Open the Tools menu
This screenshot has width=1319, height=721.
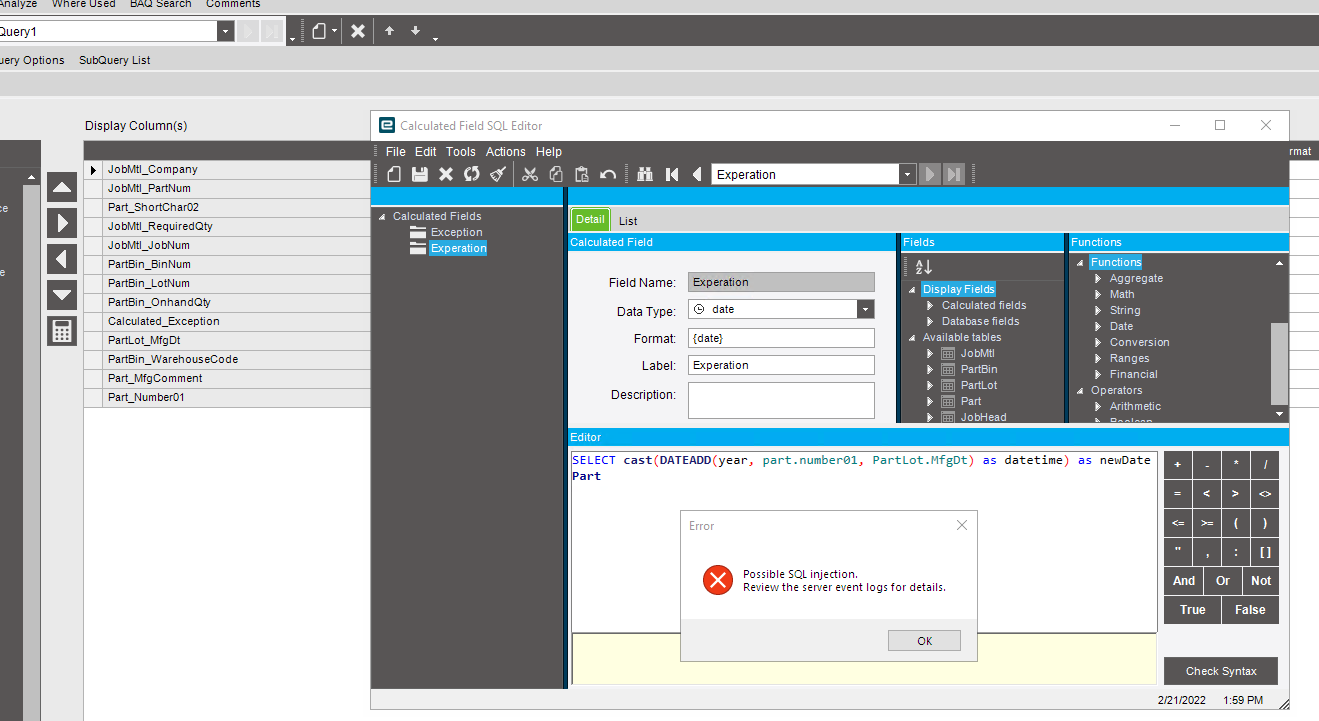(x=461, y=152)
